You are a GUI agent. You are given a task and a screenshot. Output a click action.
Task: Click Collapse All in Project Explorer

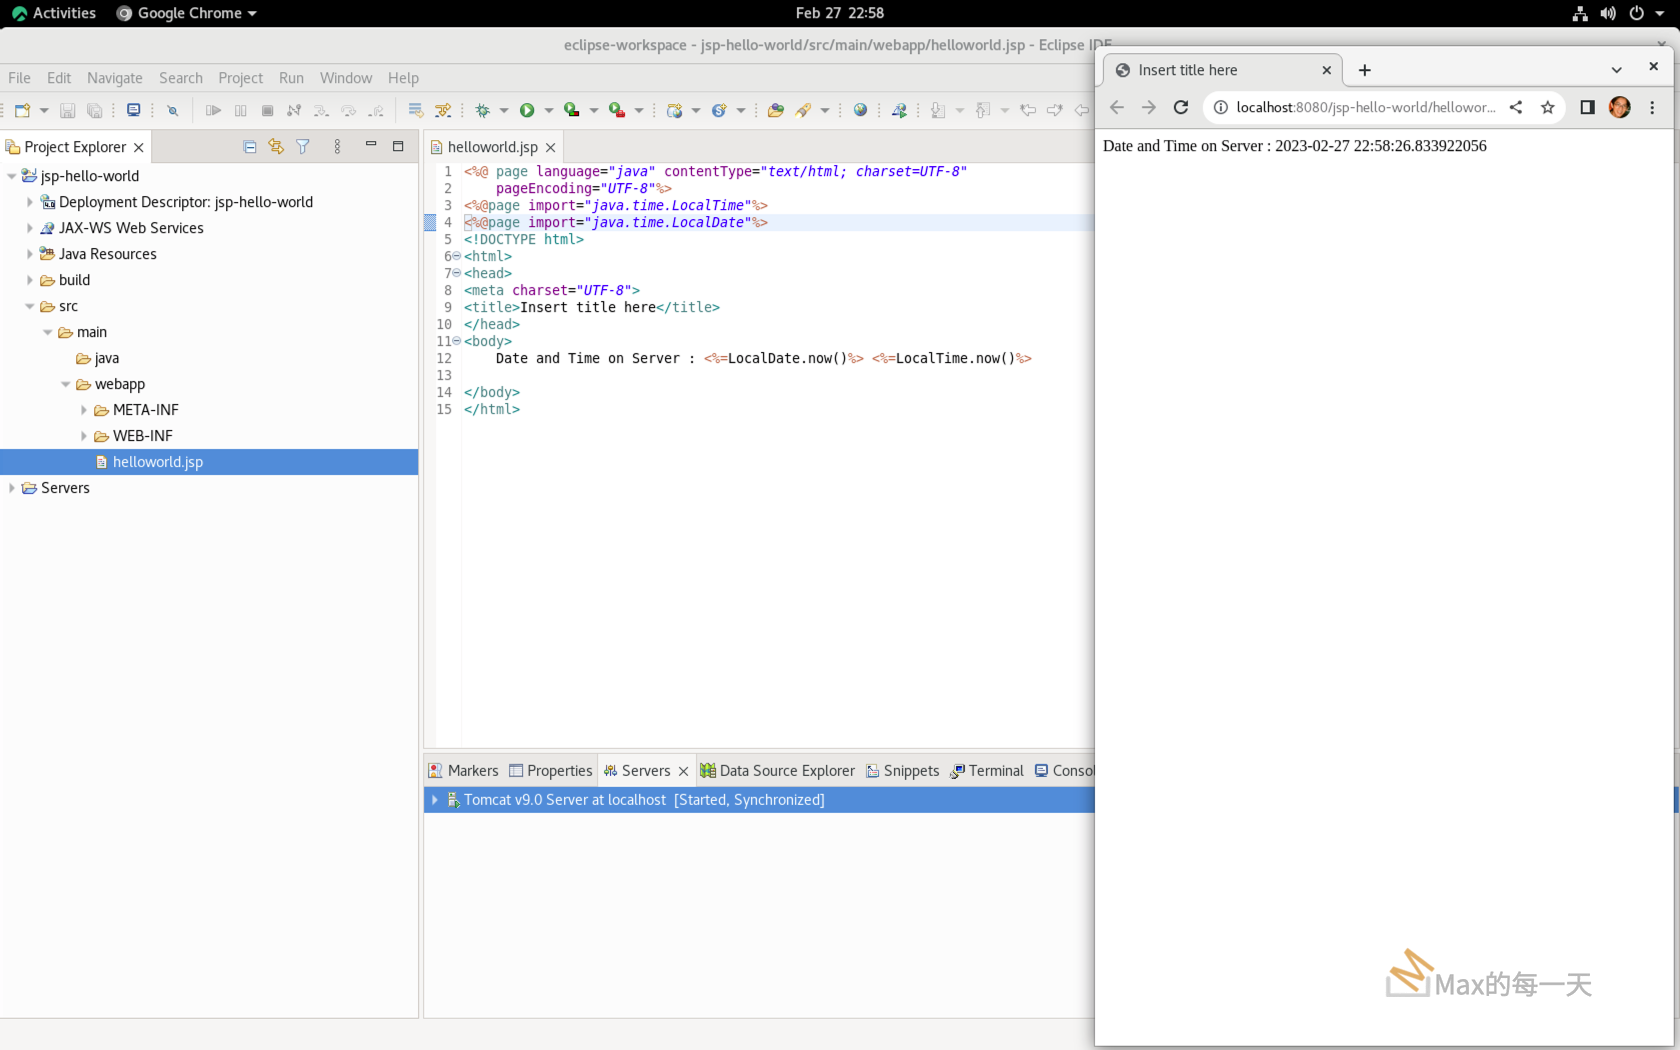coord(250,147)
